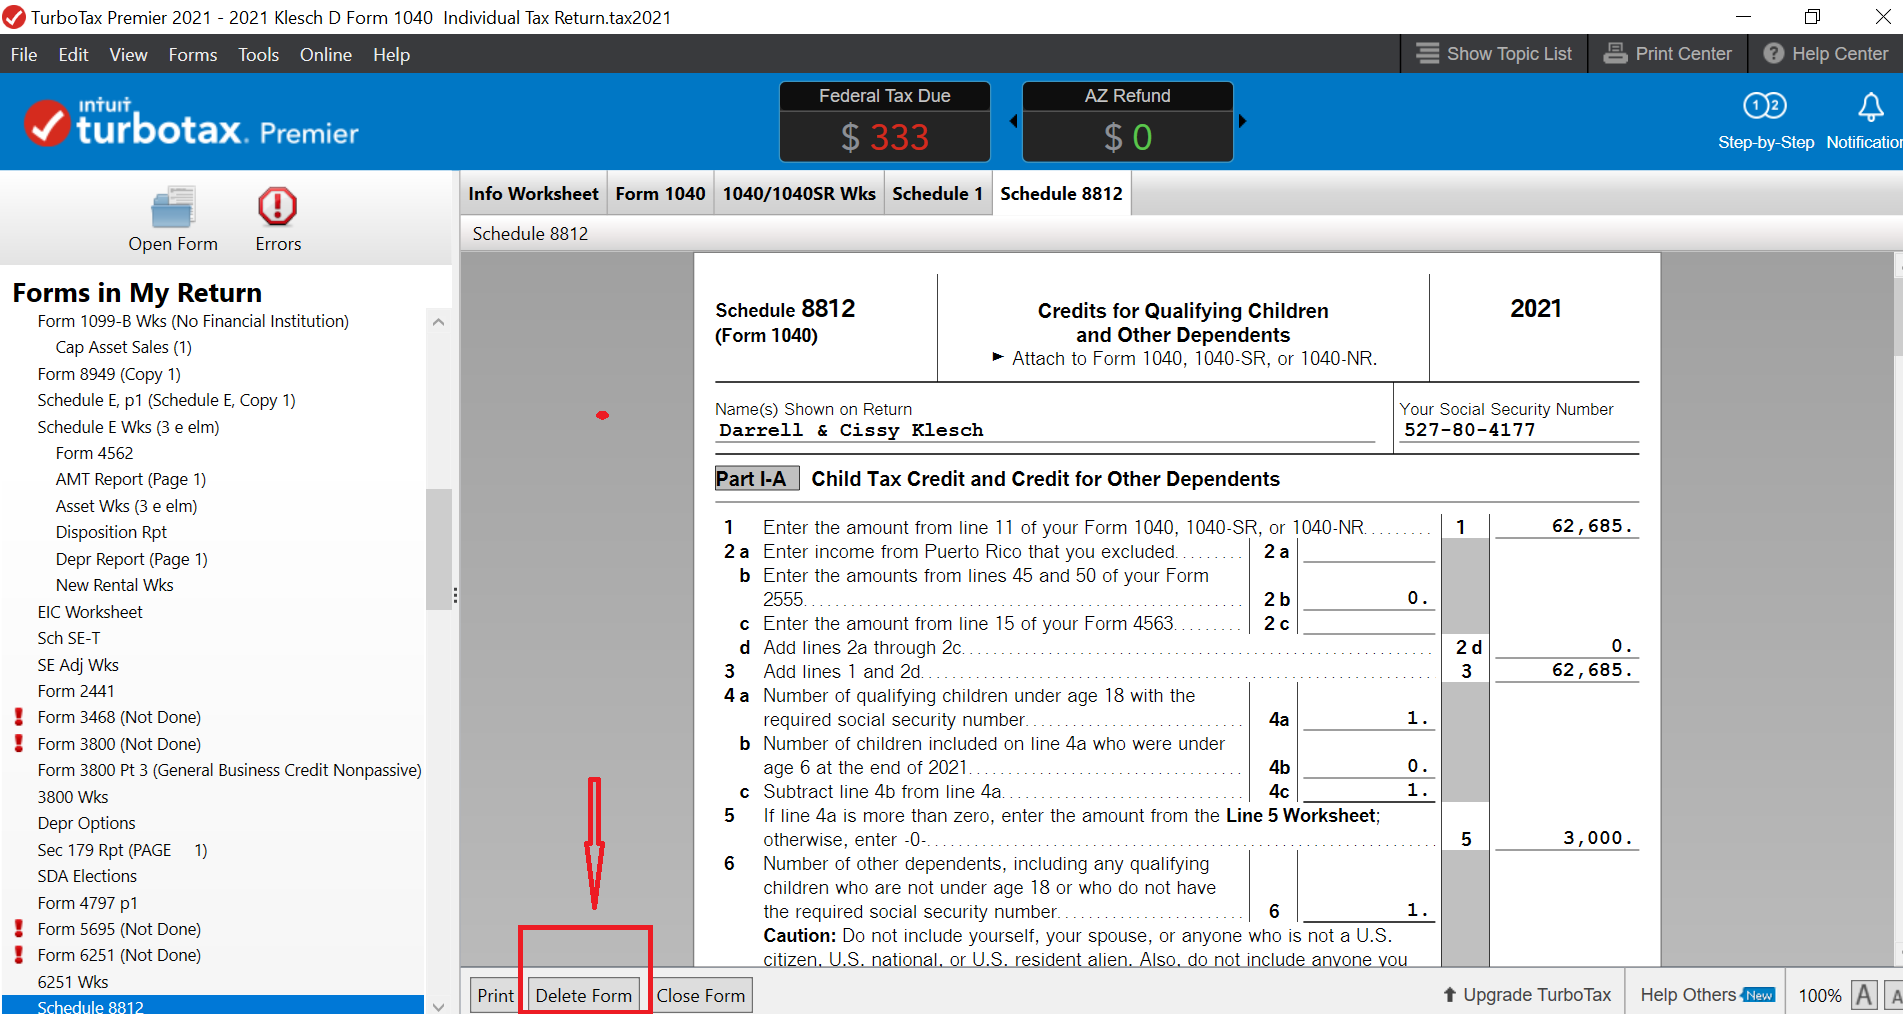The height and width of the screenshot is (1014, 1903).
Task: Open the Notifications bell
Action: 1870,106
